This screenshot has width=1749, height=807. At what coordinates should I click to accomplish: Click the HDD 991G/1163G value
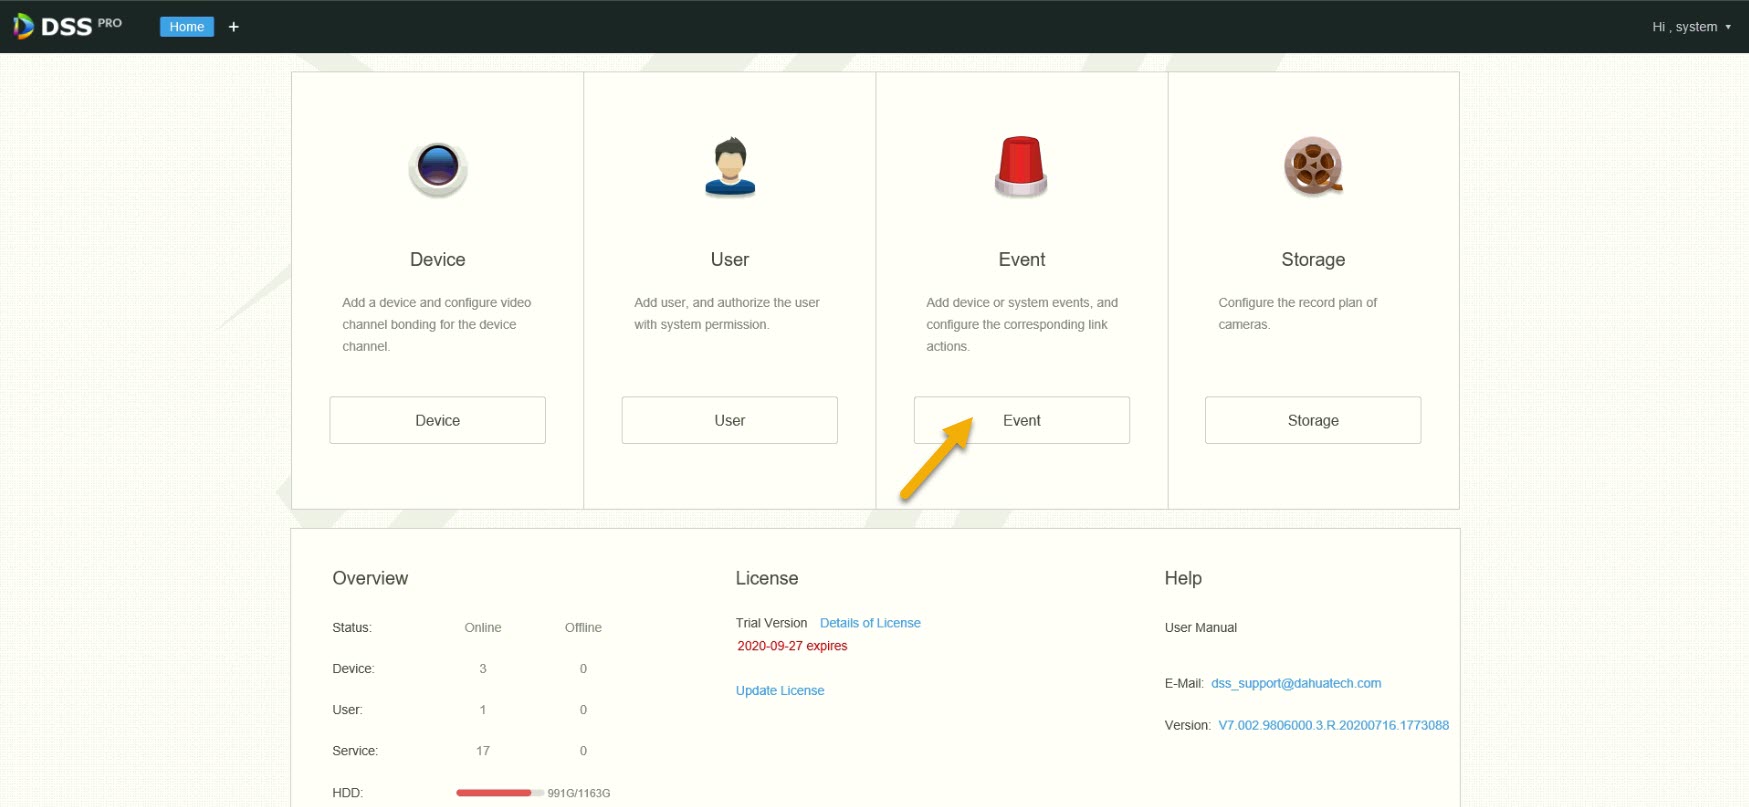(579, 794)
